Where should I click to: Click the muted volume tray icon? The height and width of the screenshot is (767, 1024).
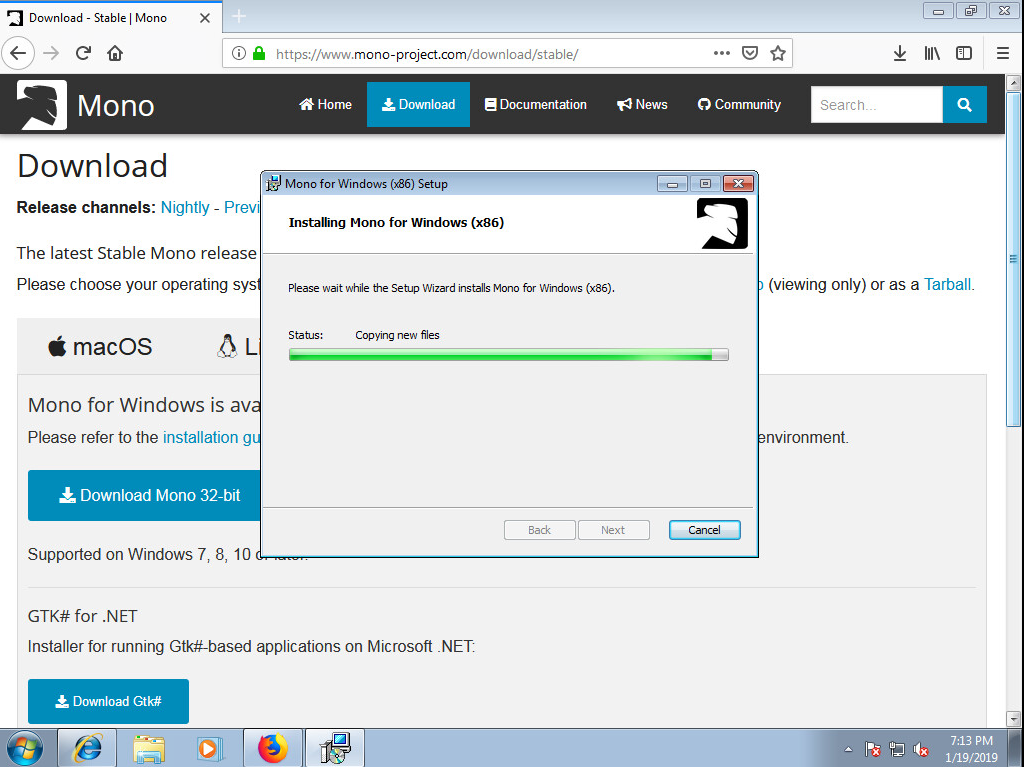(x=921, y=749)
